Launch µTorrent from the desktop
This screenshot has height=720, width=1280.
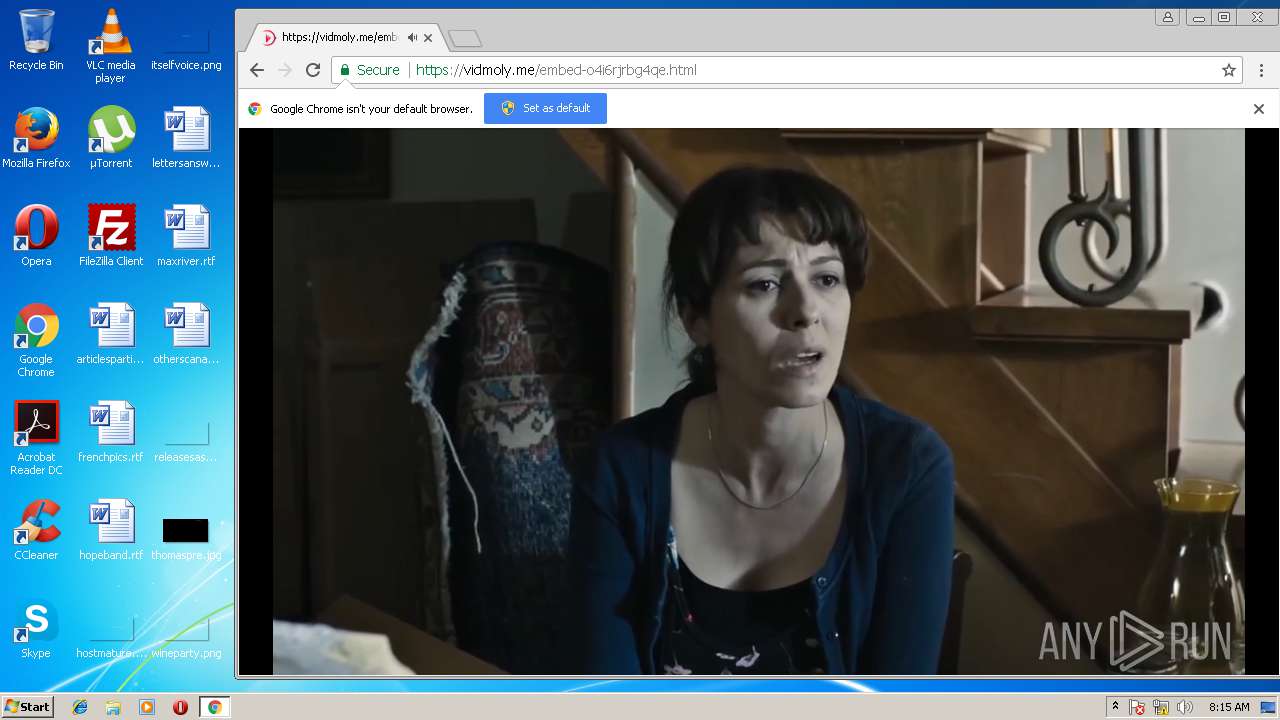point(110,138)
